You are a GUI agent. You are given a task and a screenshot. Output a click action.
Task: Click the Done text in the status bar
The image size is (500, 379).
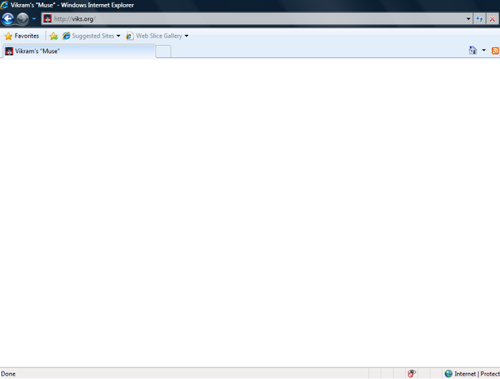[x=8, y=374]
